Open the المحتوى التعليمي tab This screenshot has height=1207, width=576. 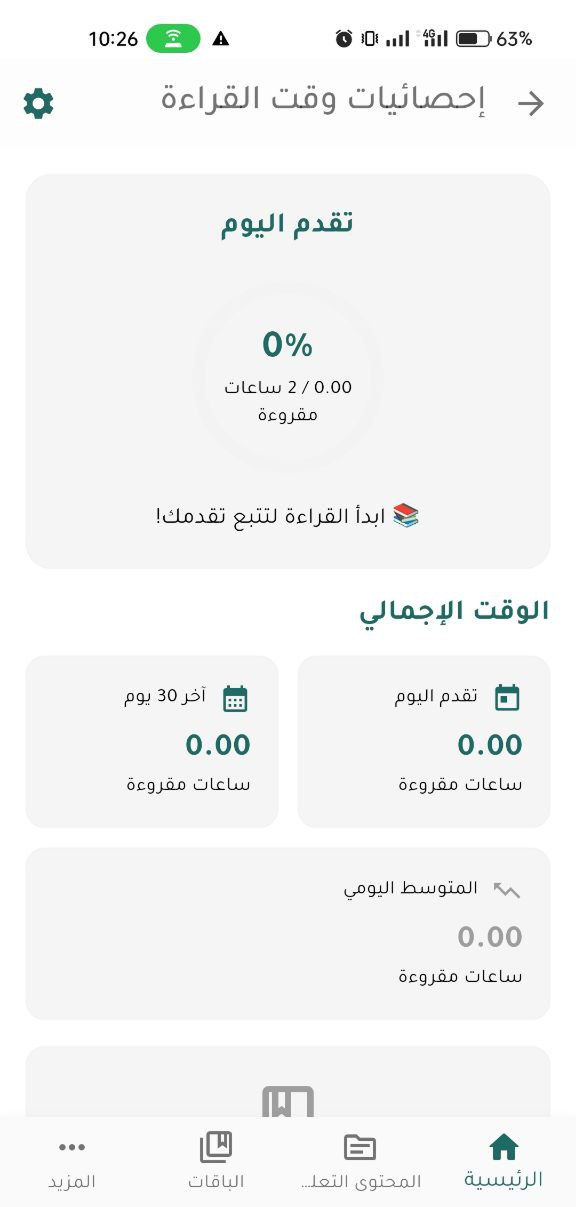pyautogui.click(x=359, y=1160)
